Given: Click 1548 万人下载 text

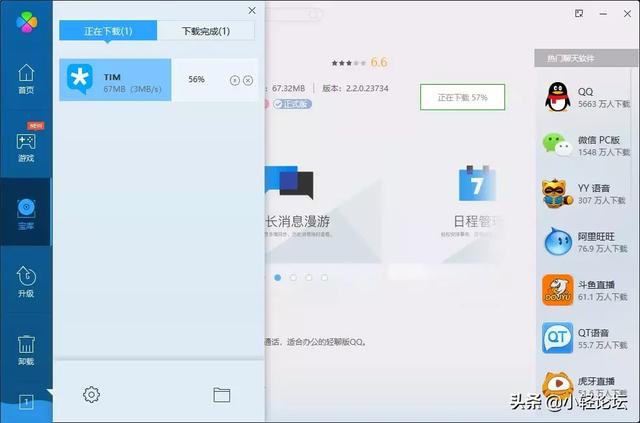Looking at the screenshot, I should pyautogui.click(x=604, y=152).
